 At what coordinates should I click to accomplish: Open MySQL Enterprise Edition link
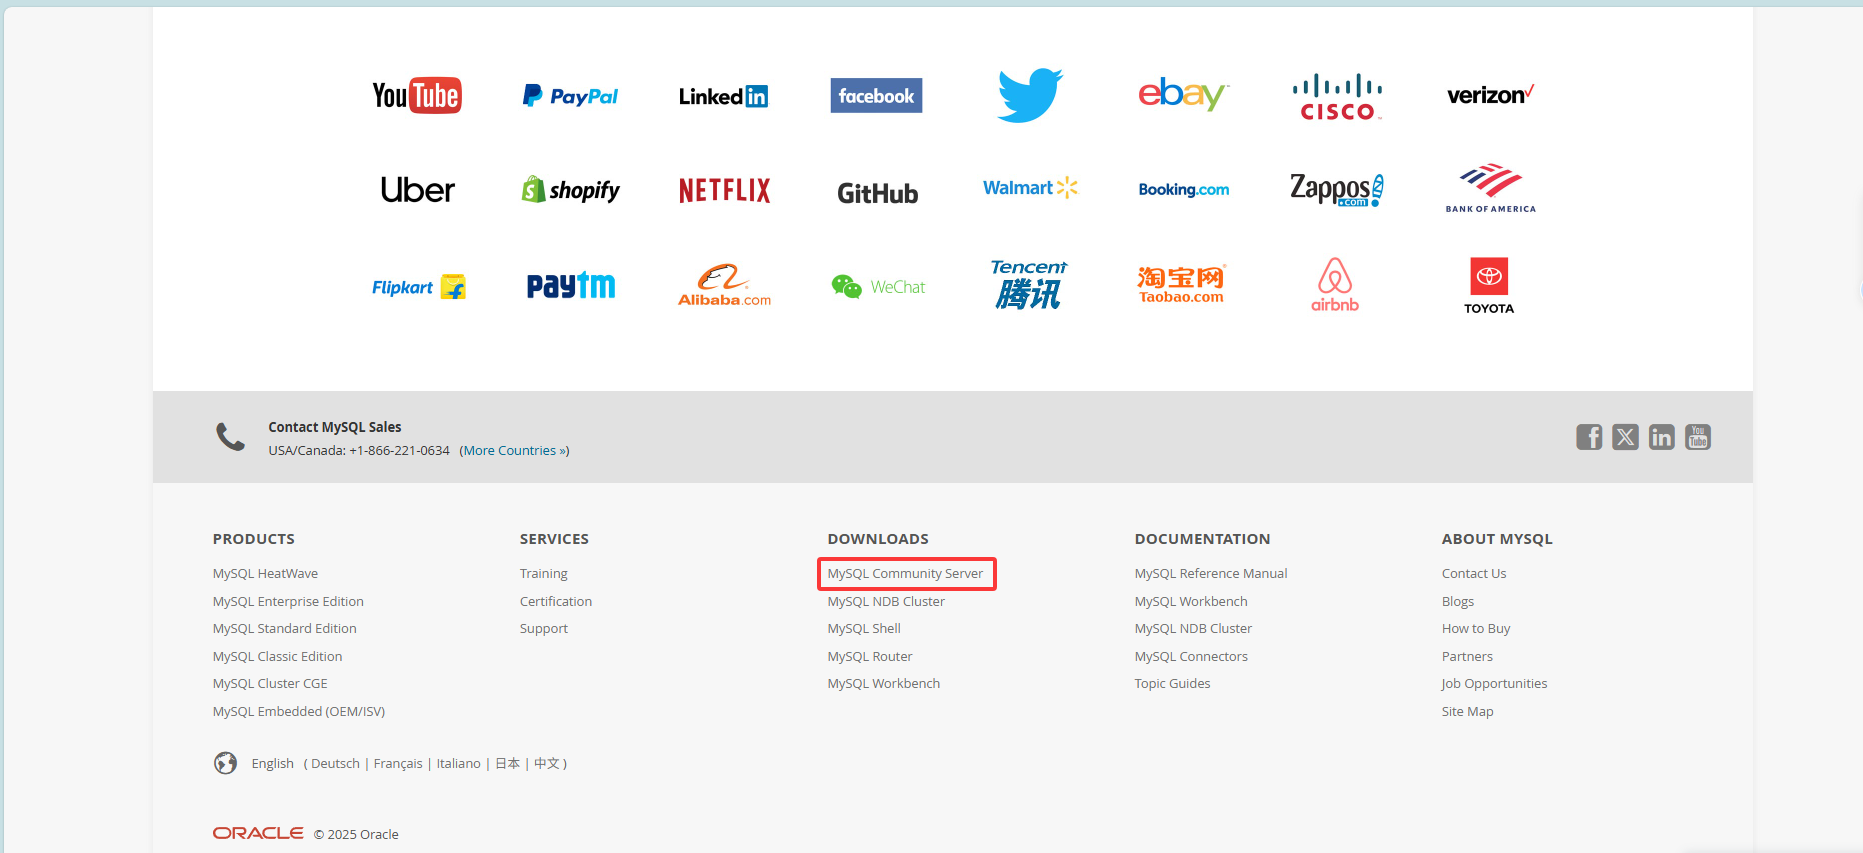pos(288,602)
